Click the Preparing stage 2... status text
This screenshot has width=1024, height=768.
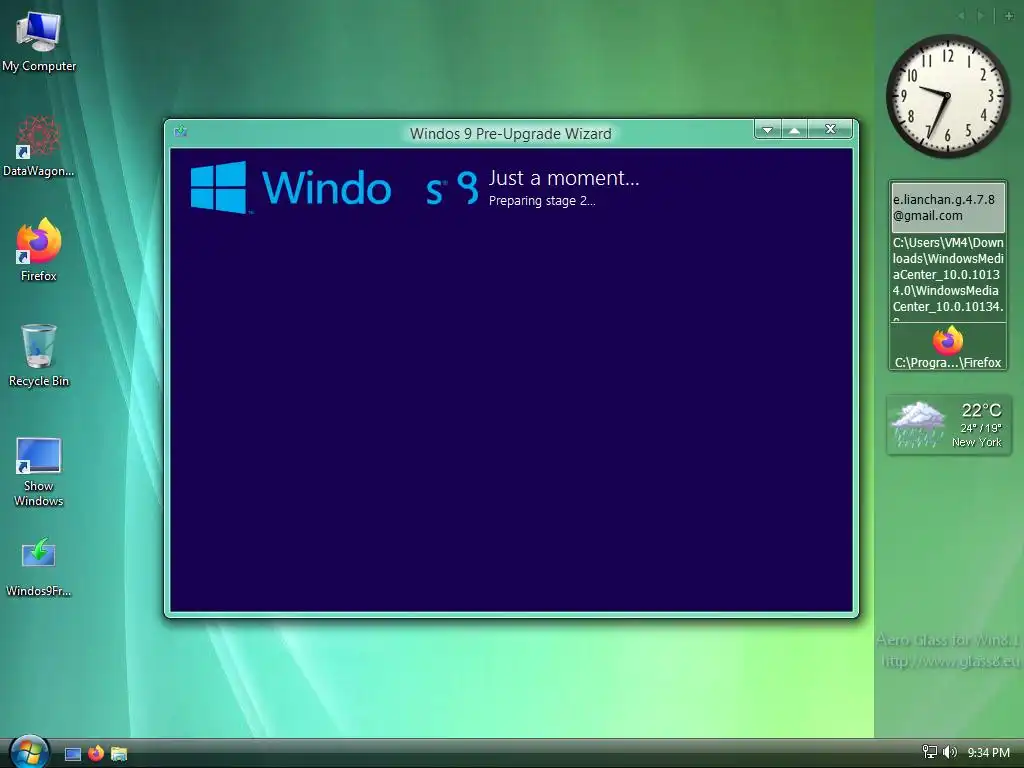pyautogui.click(x=542, y=201)
